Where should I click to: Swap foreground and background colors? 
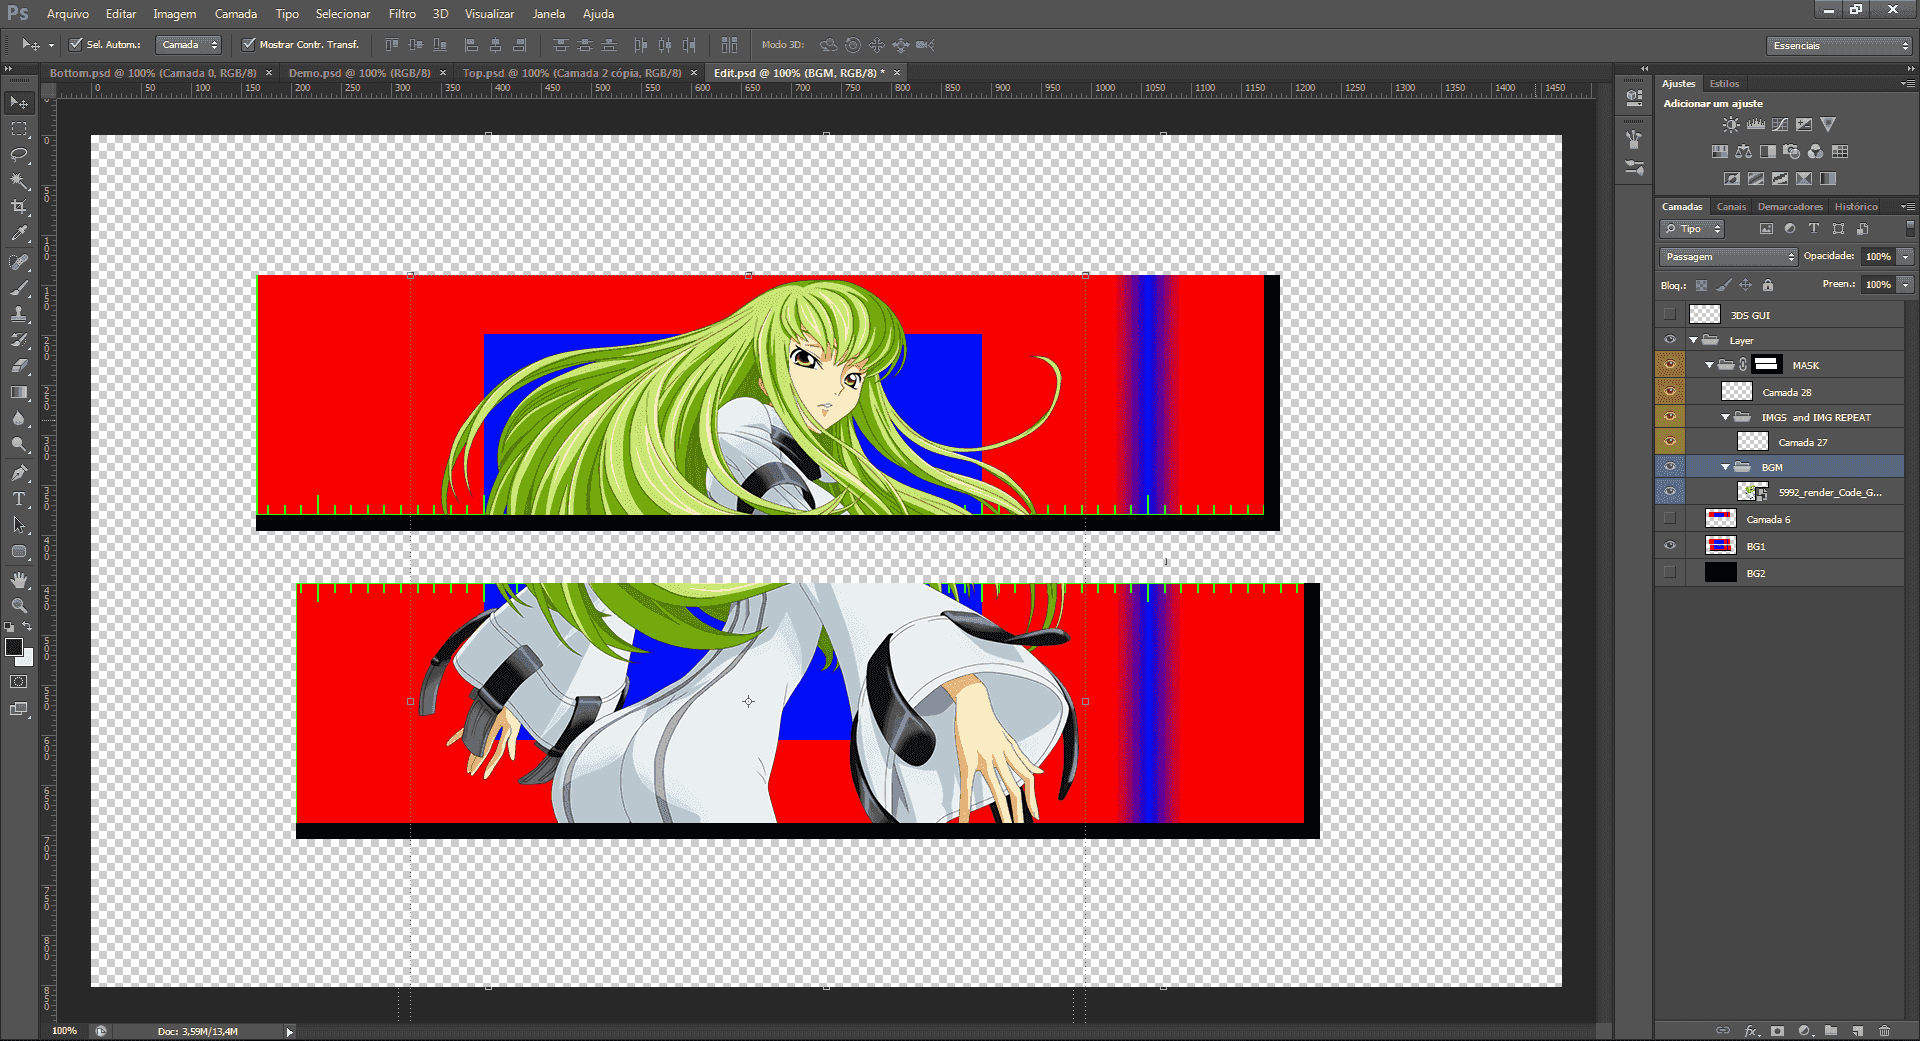[28, 627]
